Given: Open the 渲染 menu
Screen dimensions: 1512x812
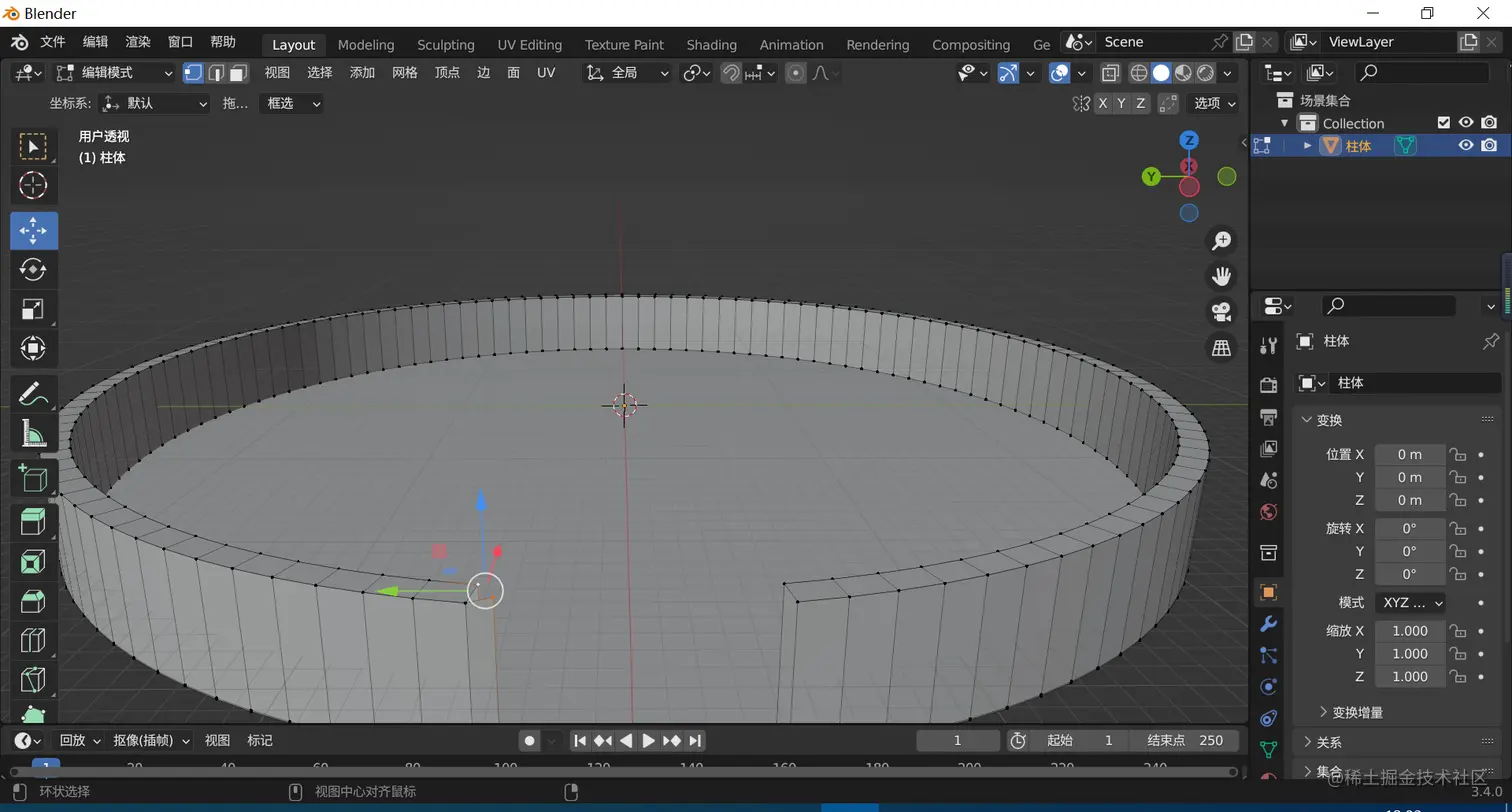Looking at the screenshot, I should [138, 42].
